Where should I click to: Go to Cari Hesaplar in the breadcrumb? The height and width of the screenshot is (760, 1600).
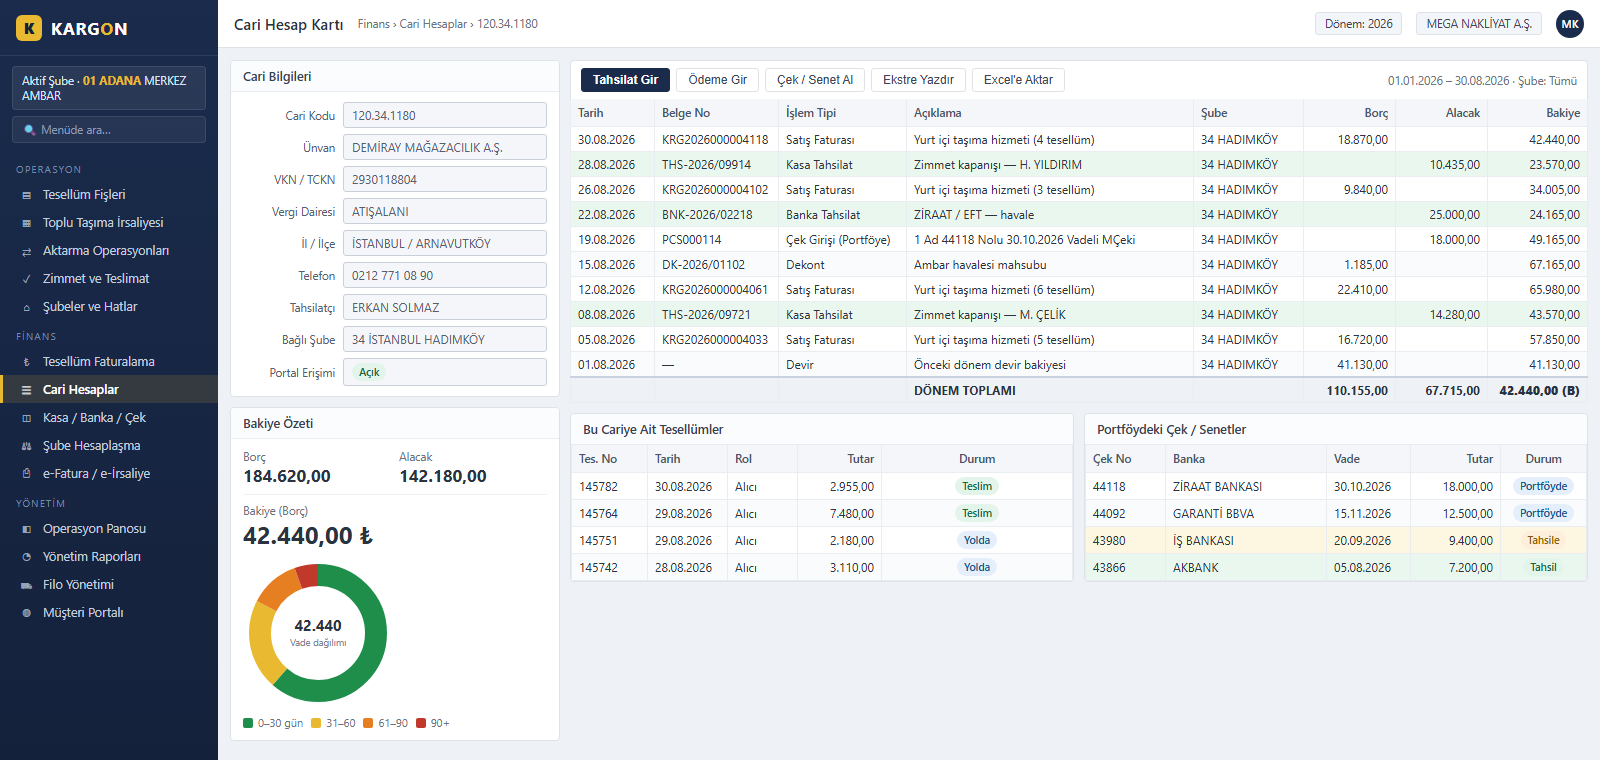coord(433,24)
